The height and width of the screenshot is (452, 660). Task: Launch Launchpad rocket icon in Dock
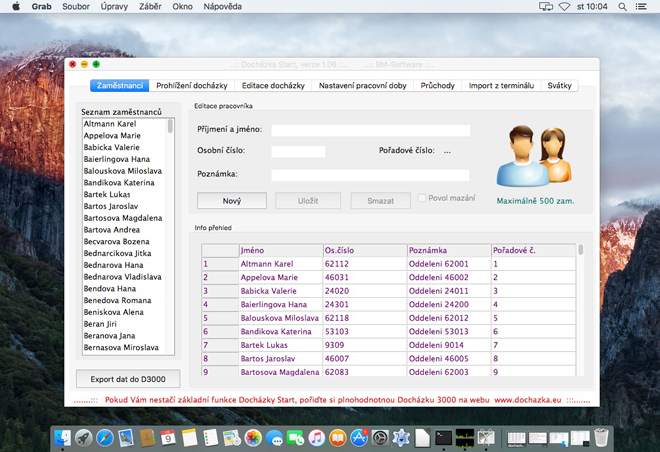(84, 438)
